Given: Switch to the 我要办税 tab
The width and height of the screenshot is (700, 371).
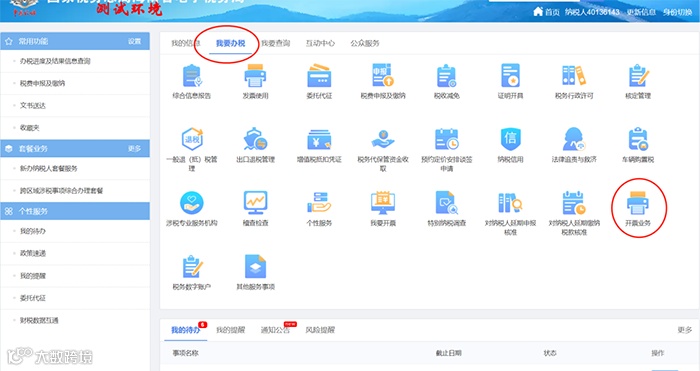Looking at the screenshot, I should (231, 43).
